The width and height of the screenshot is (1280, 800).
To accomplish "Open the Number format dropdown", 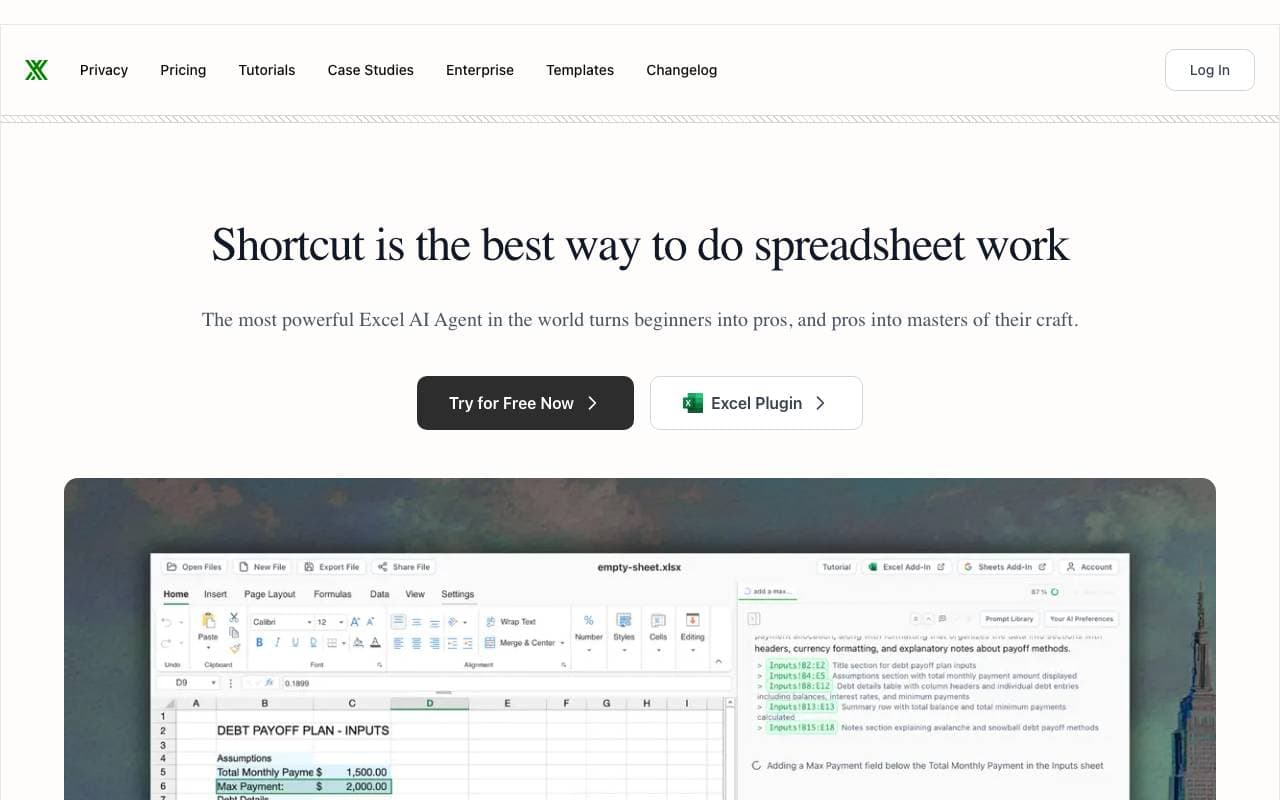I will [588, 634].
